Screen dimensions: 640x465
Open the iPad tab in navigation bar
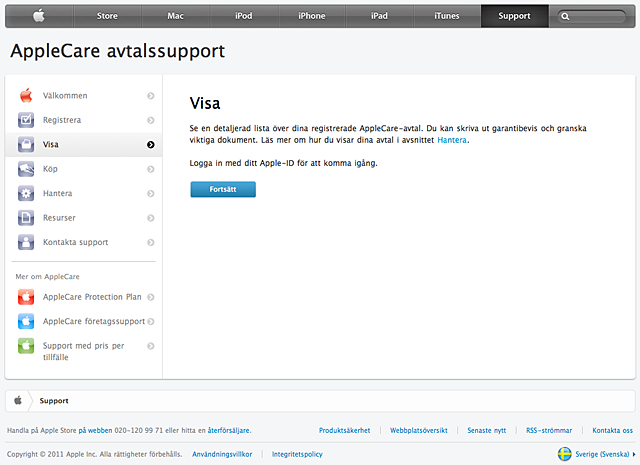(x=379, y=16)
